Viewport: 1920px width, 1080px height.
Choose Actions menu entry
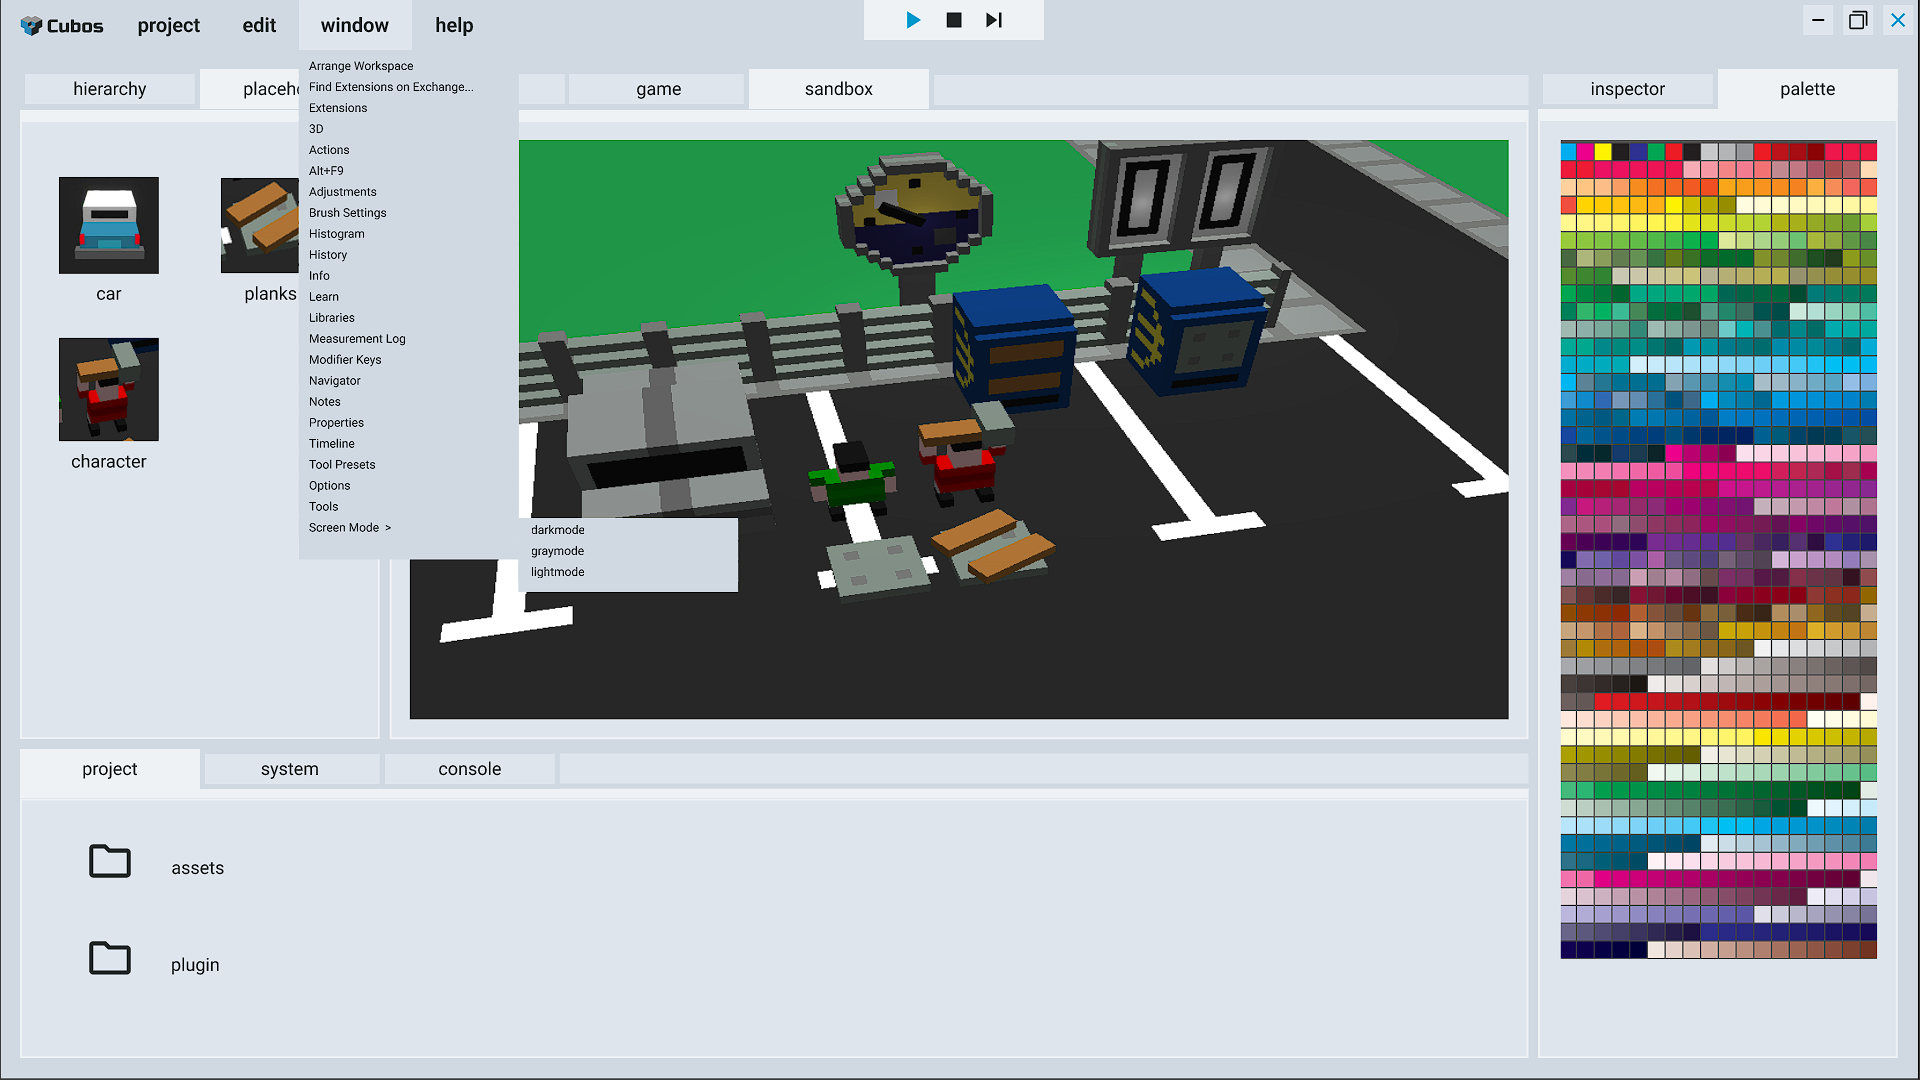329,150
